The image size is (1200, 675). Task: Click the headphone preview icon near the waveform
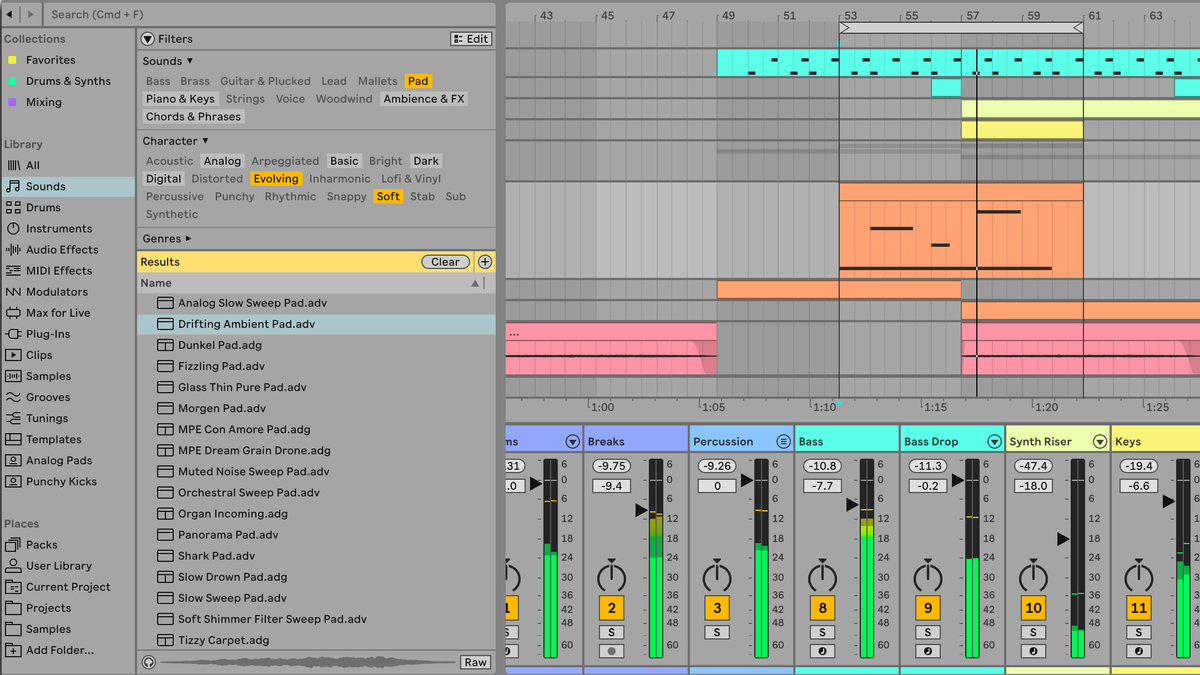point(148,662)
